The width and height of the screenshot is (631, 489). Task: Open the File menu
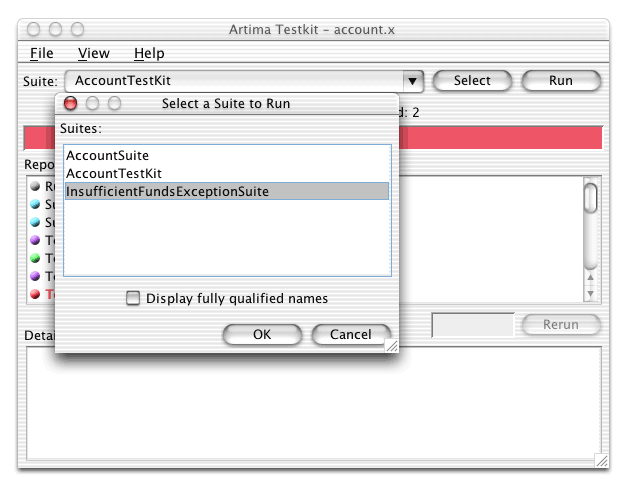41,53
